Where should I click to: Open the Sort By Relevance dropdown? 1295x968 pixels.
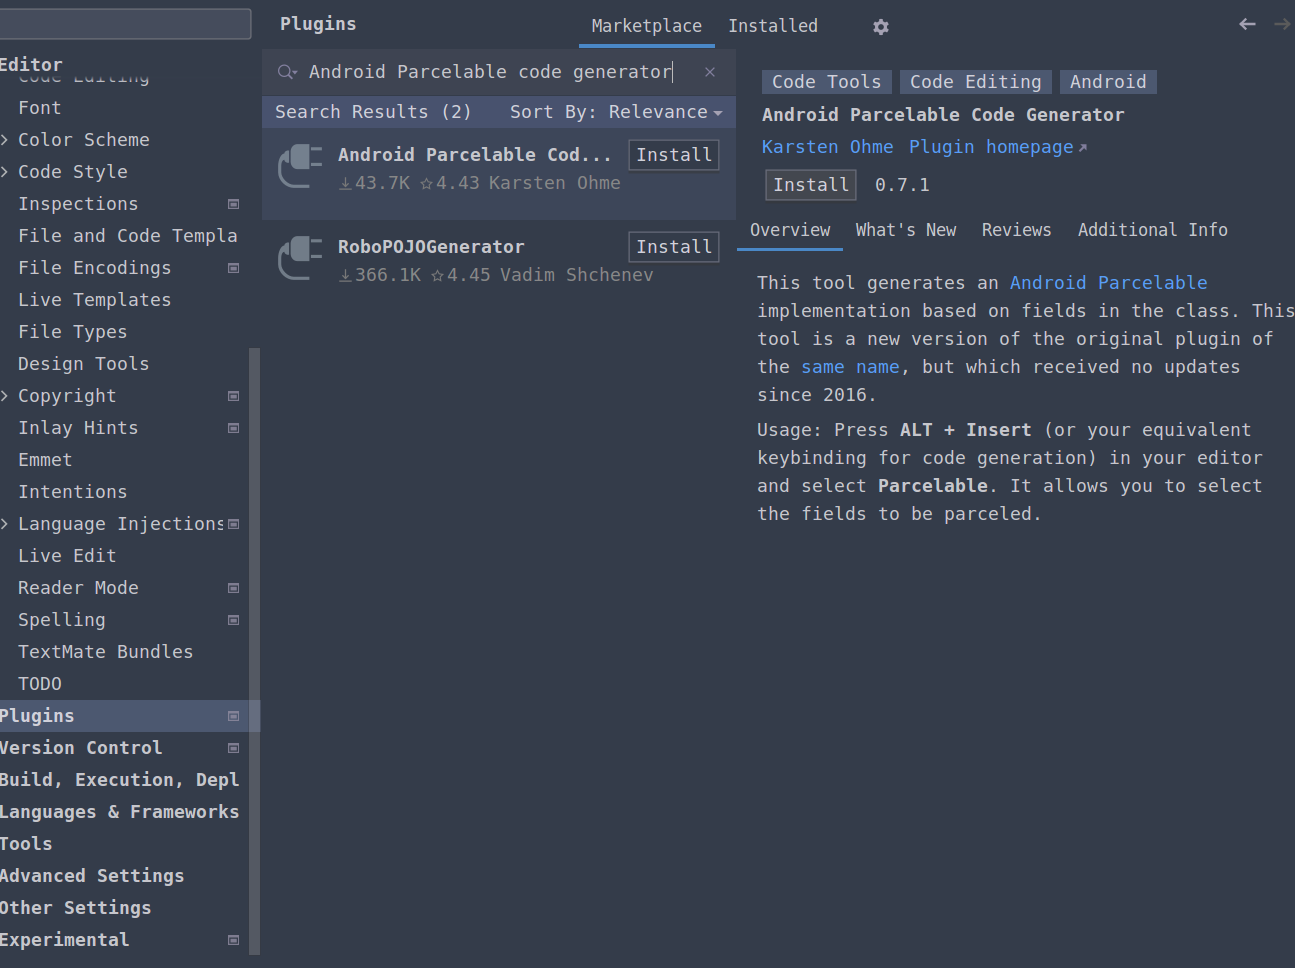[616, 112]
